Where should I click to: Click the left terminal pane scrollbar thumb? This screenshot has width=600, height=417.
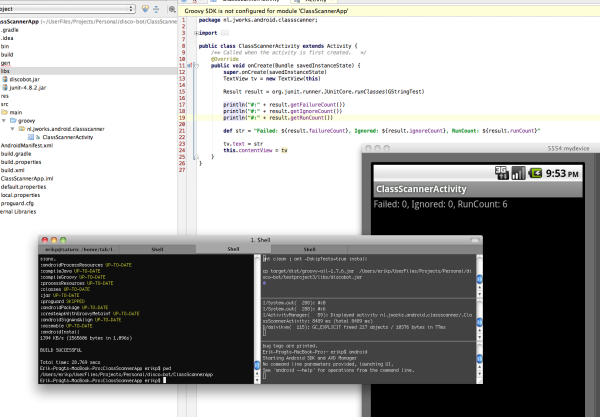257,365
